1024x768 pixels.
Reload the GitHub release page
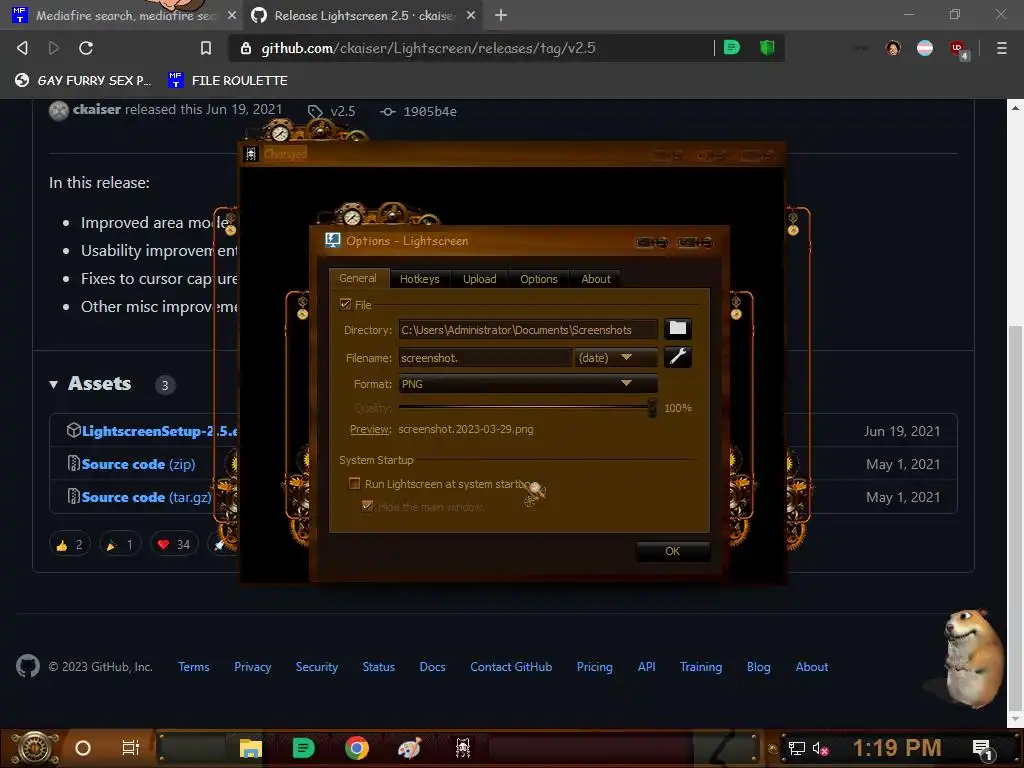86,48
